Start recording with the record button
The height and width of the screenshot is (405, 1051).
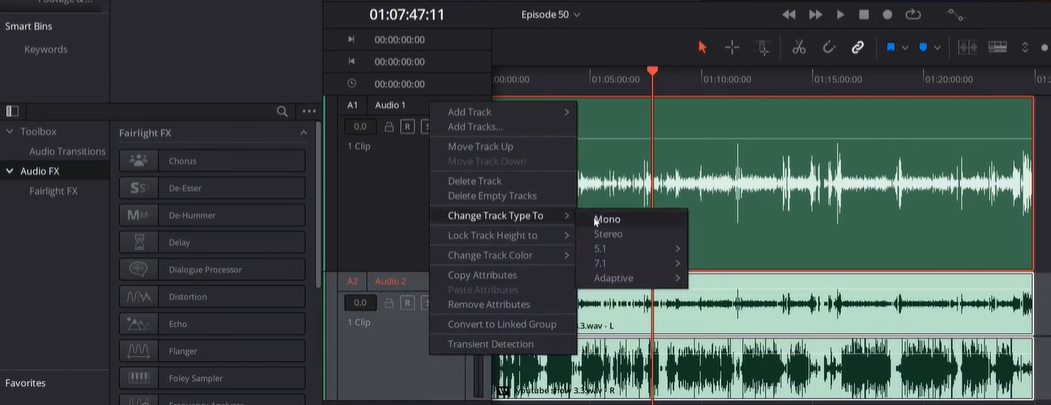coord(887,14)
